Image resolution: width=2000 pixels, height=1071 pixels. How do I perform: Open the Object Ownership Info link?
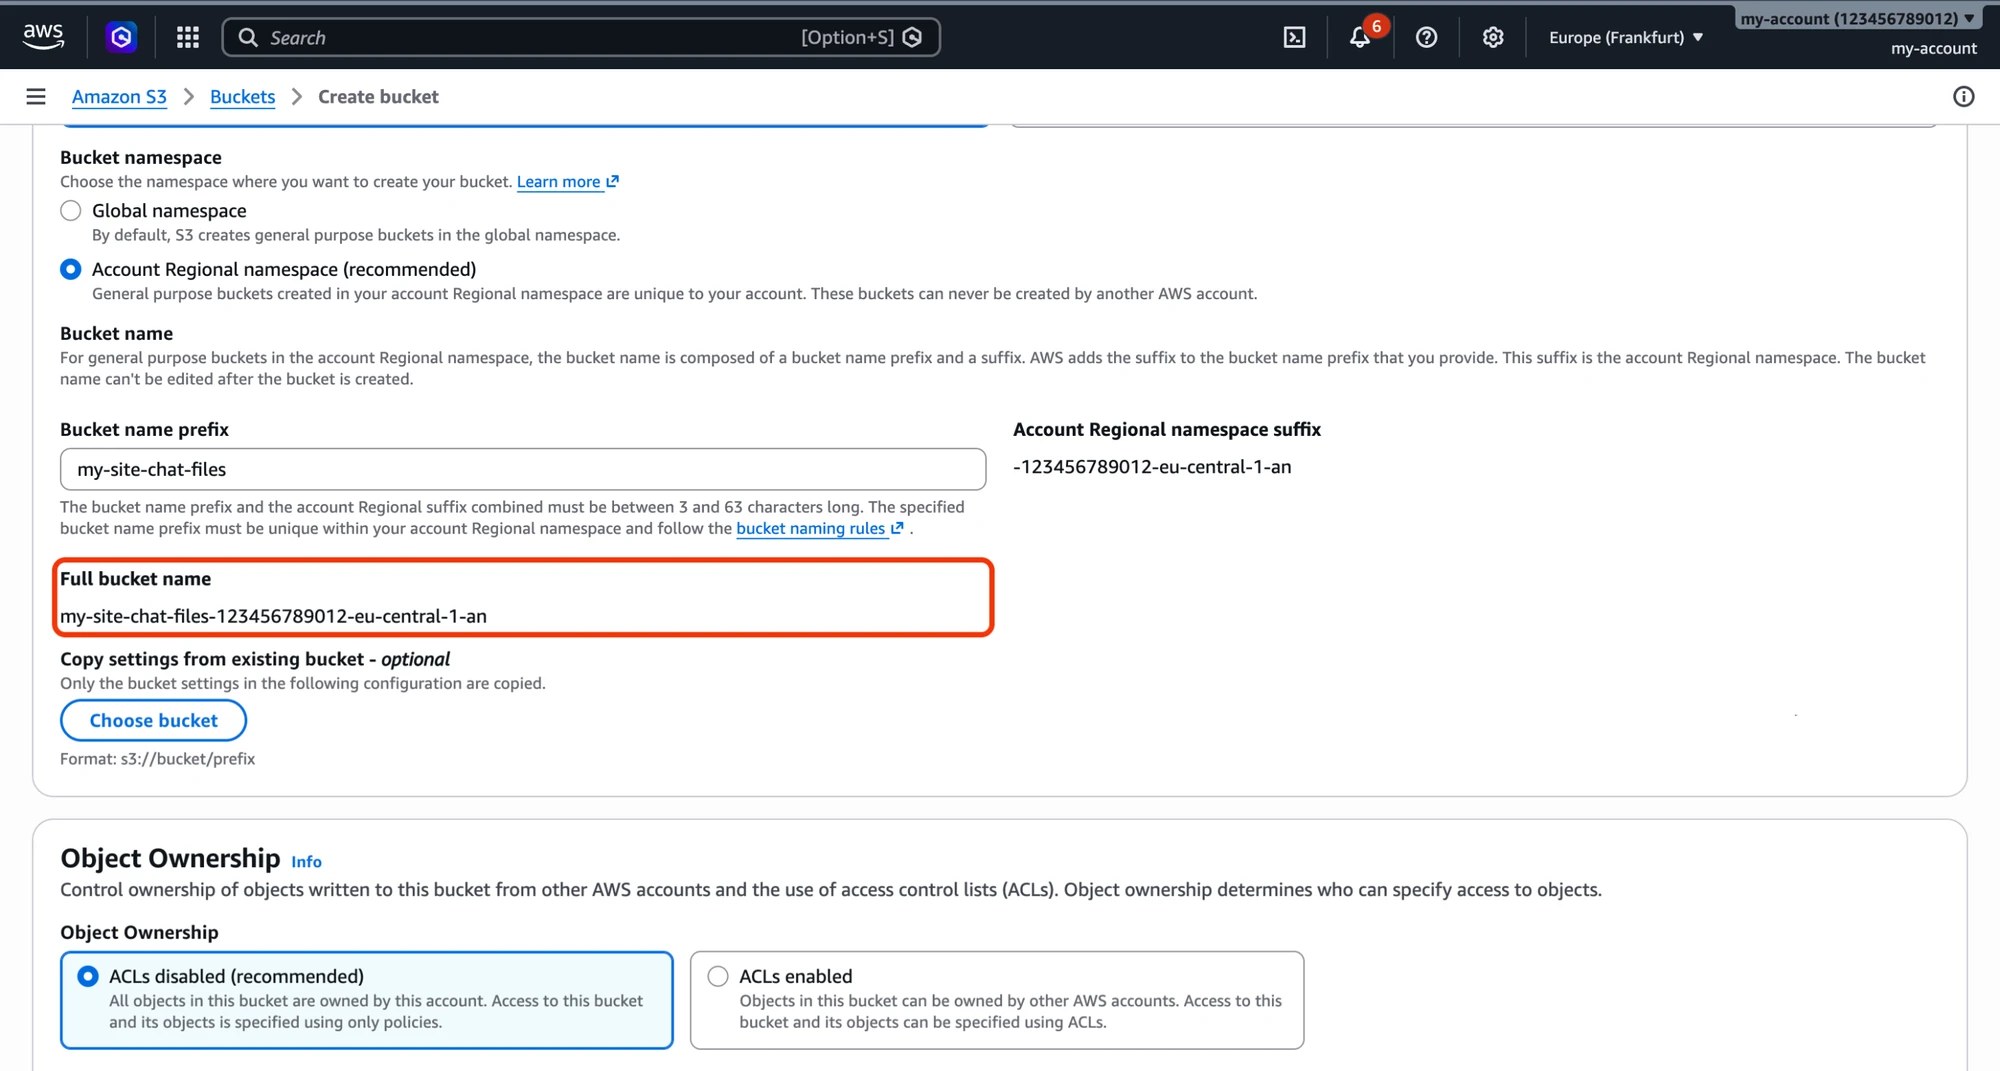[x=306, y=861]
